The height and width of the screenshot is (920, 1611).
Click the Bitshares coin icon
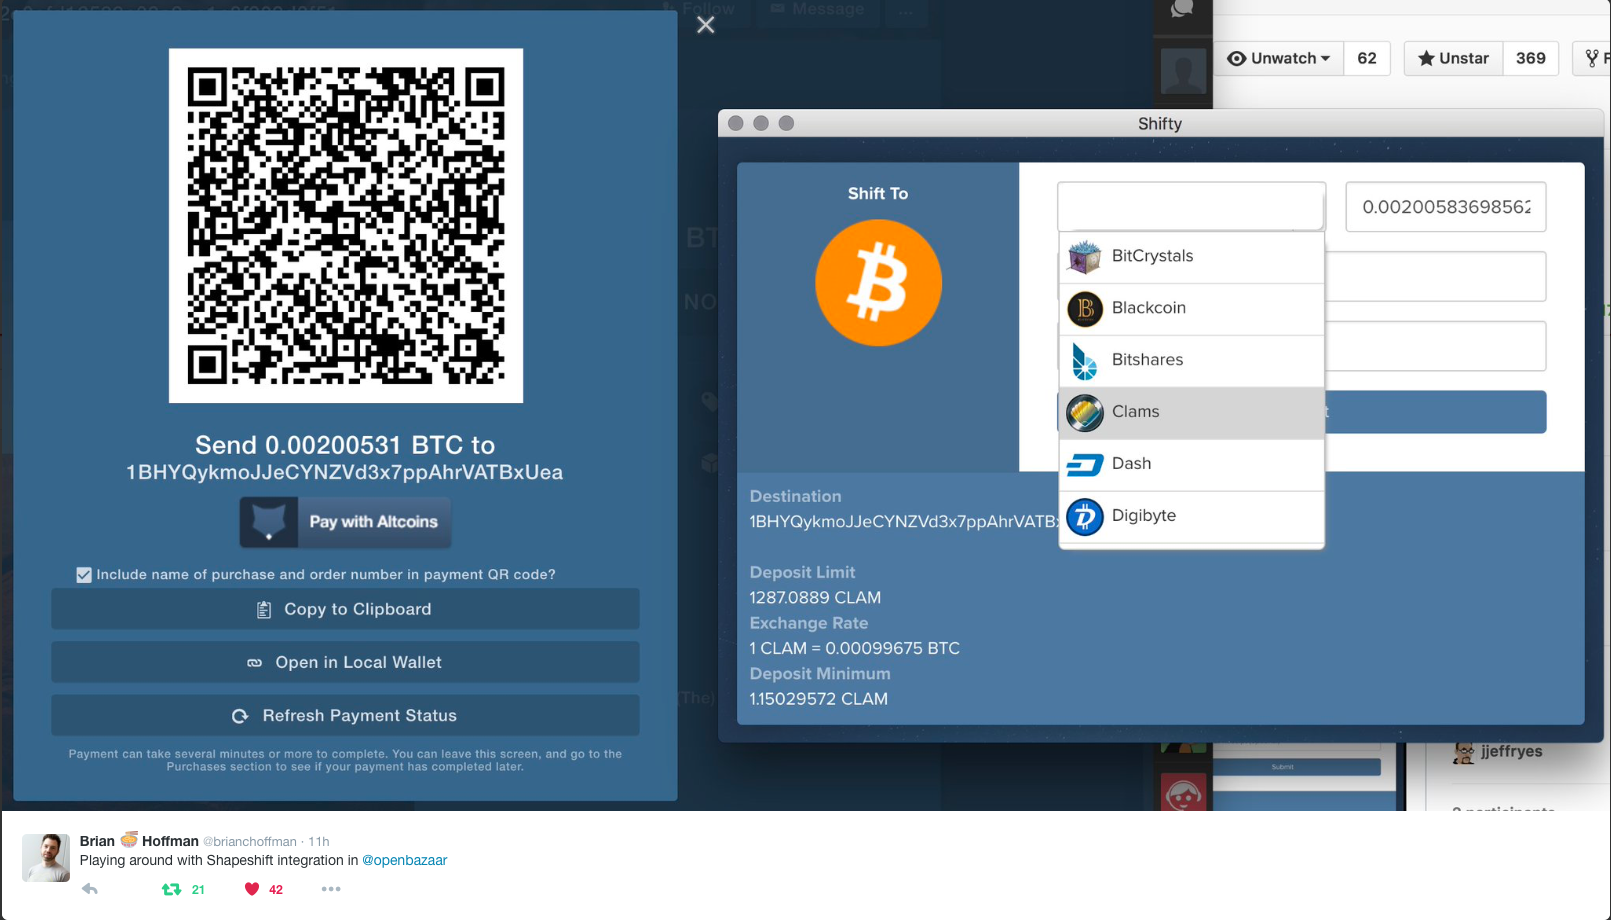coord(1085,361)
